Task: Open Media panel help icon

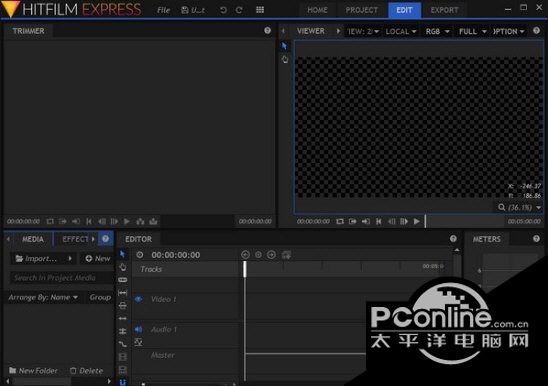Action: click(x=106, y=238)
